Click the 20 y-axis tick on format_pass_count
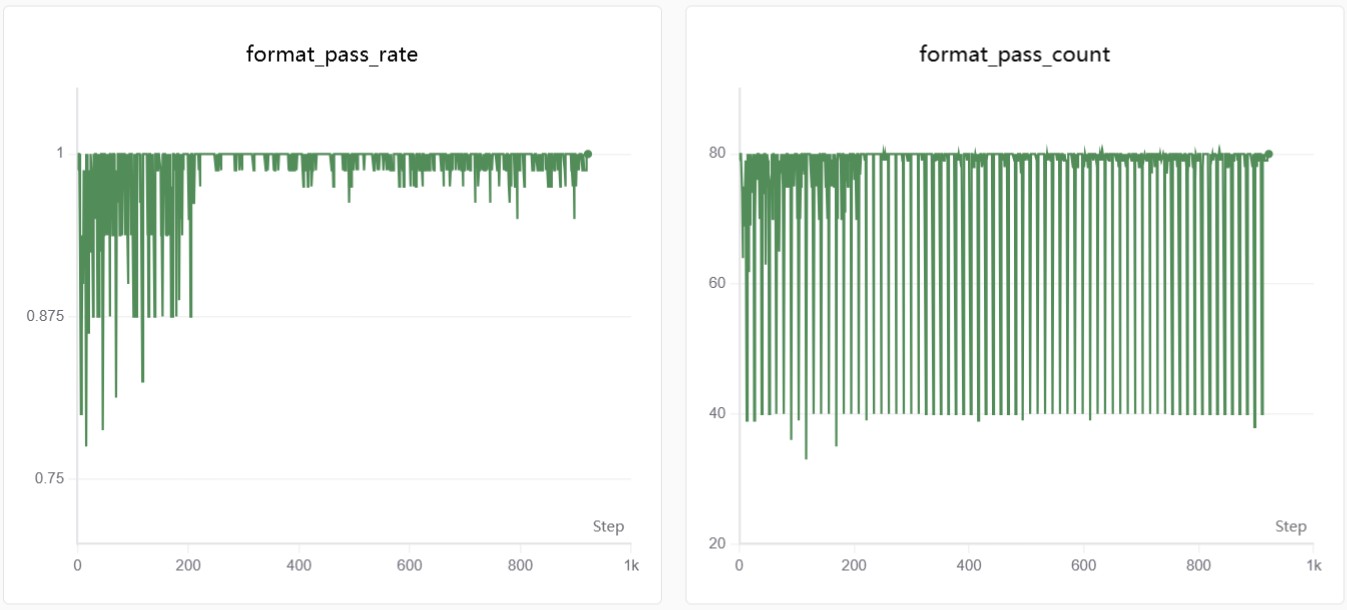 pyautogui.click(x=718, y=544)
